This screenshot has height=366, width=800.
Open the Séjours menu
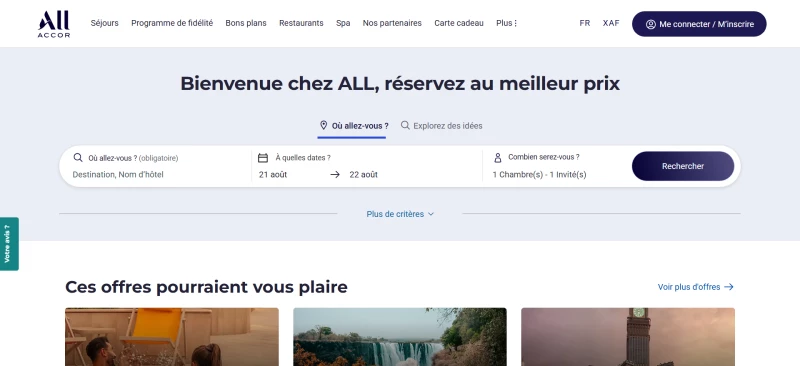(x=105, y=23)
